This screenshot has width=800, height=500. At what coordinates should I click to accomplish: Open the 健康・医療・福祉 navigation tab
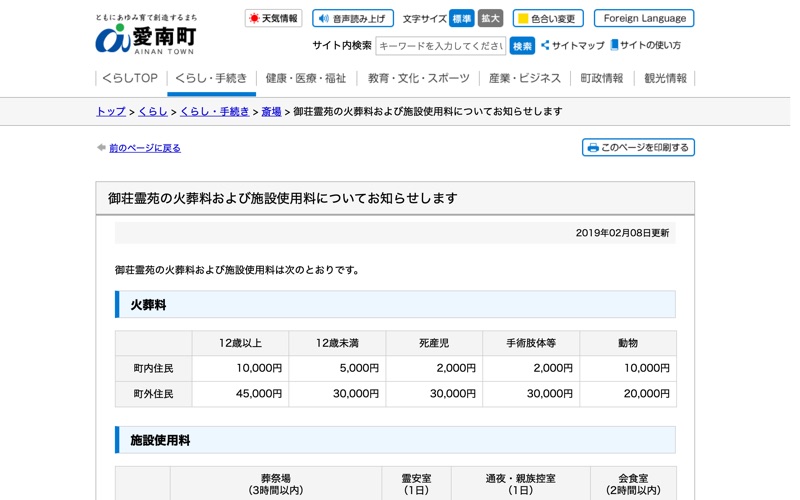coord(306,78)
